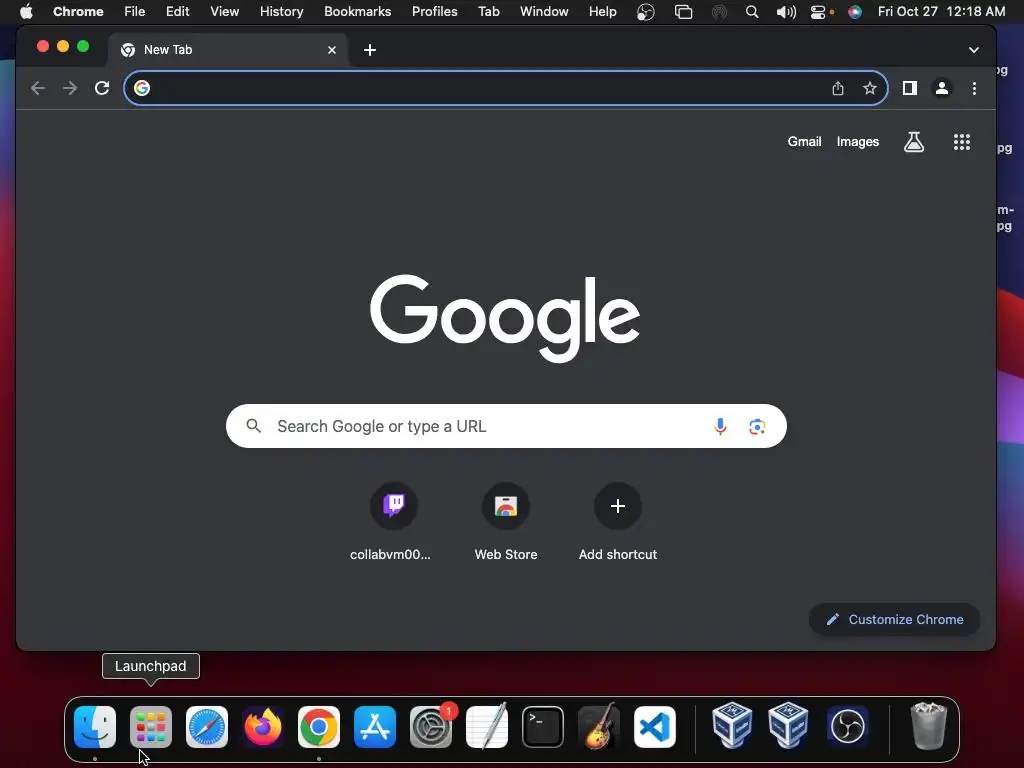Open the Window menu

tap(544, 11)
